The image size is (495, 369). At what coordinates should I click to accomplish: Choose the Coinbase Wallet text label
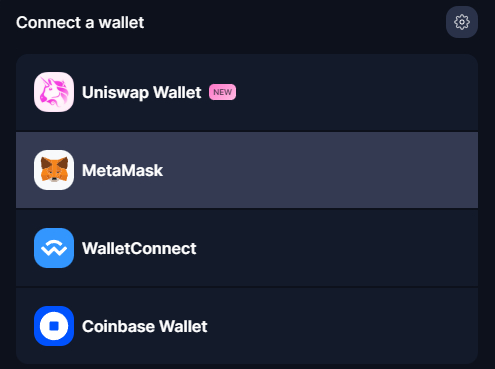145,326
